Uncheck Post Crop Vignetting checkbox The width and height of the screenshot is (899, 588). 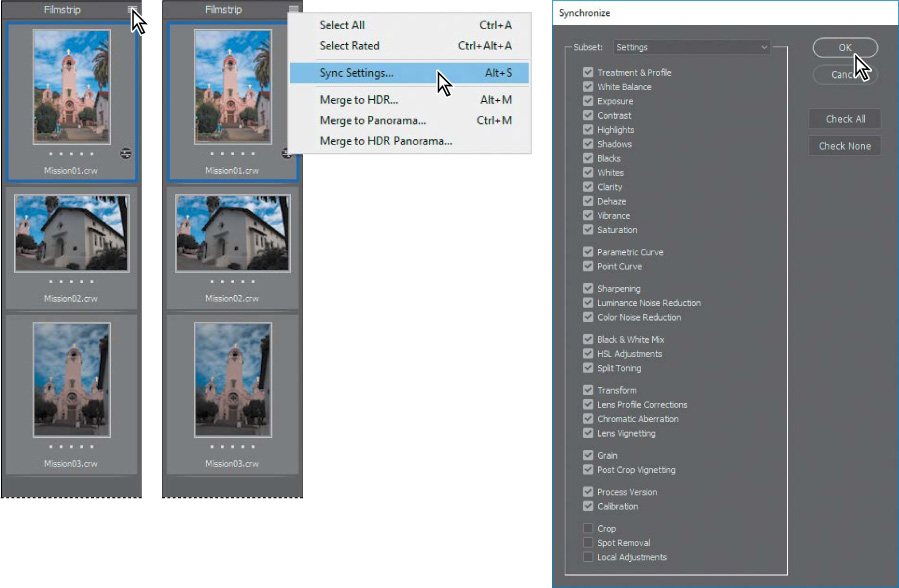click(588, 469)
